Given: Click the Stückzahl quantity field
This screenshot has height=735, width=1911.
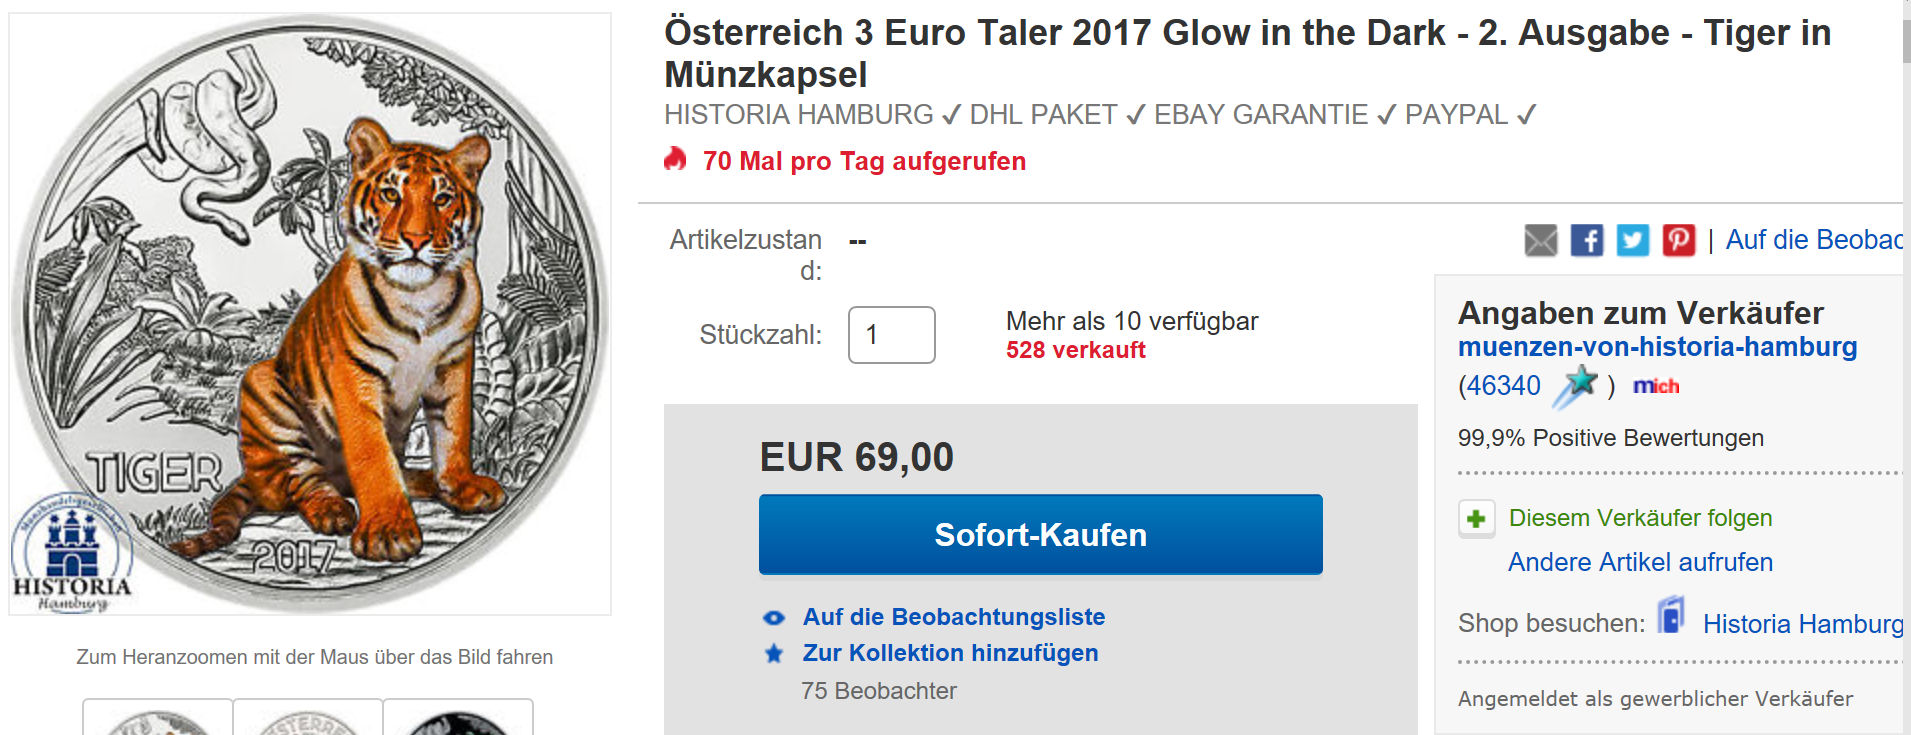Looking at the screenshot, I should [891, 335].
